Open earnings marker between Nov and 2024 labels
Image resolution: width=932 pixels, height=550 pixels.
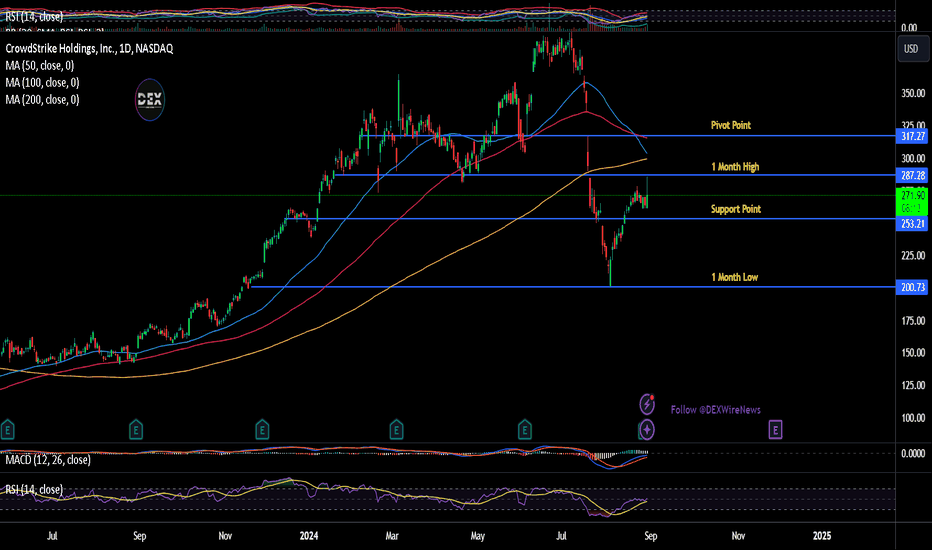tap(262, 429)
